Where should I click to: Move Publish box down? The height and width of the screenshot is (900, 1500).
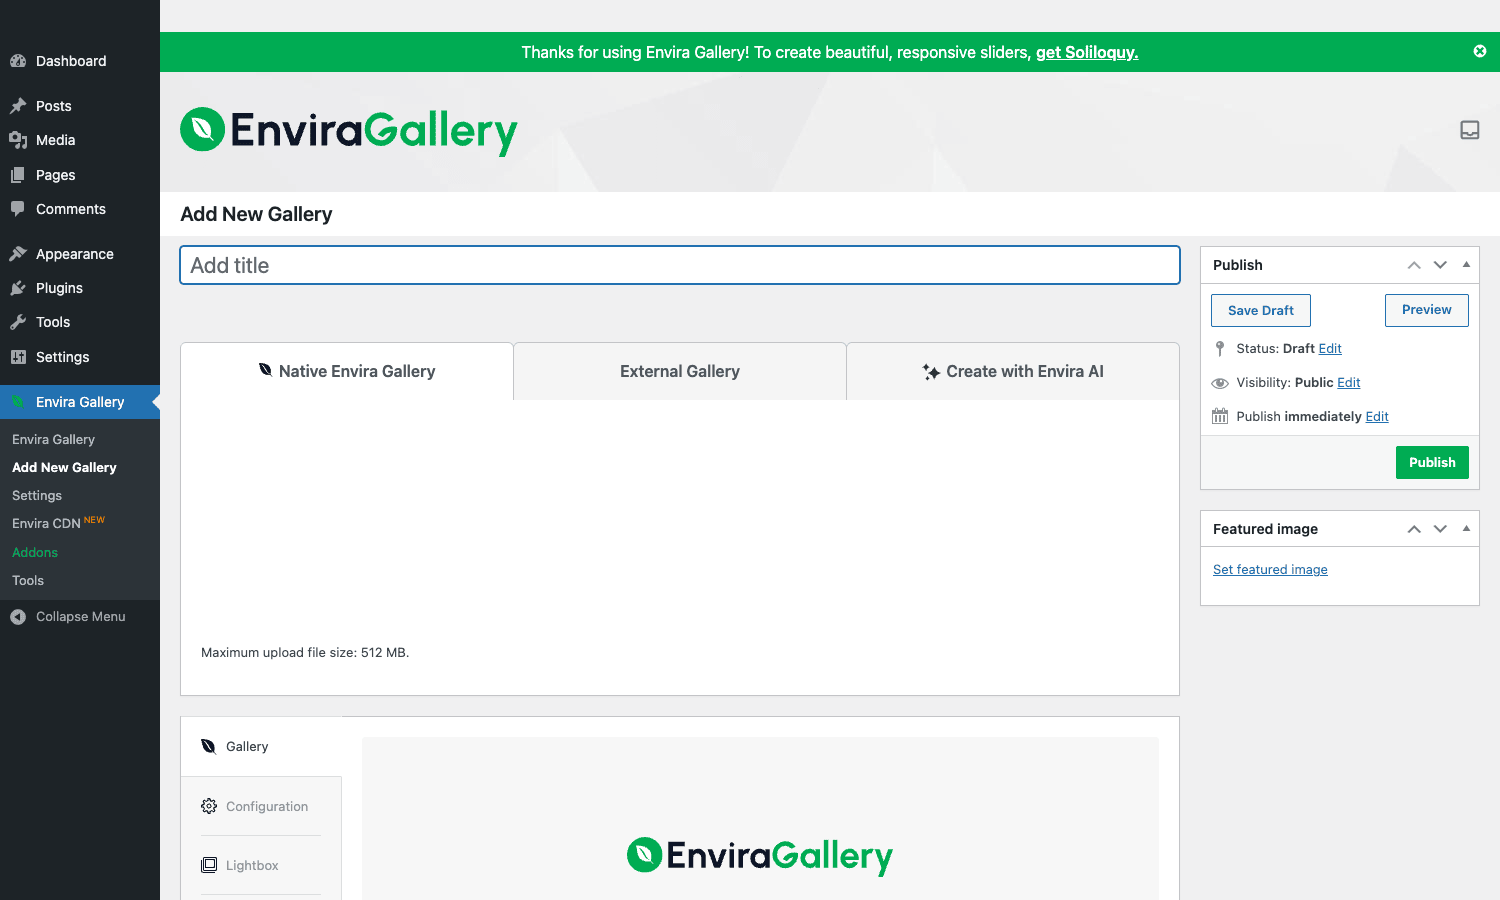(1440, 265)
